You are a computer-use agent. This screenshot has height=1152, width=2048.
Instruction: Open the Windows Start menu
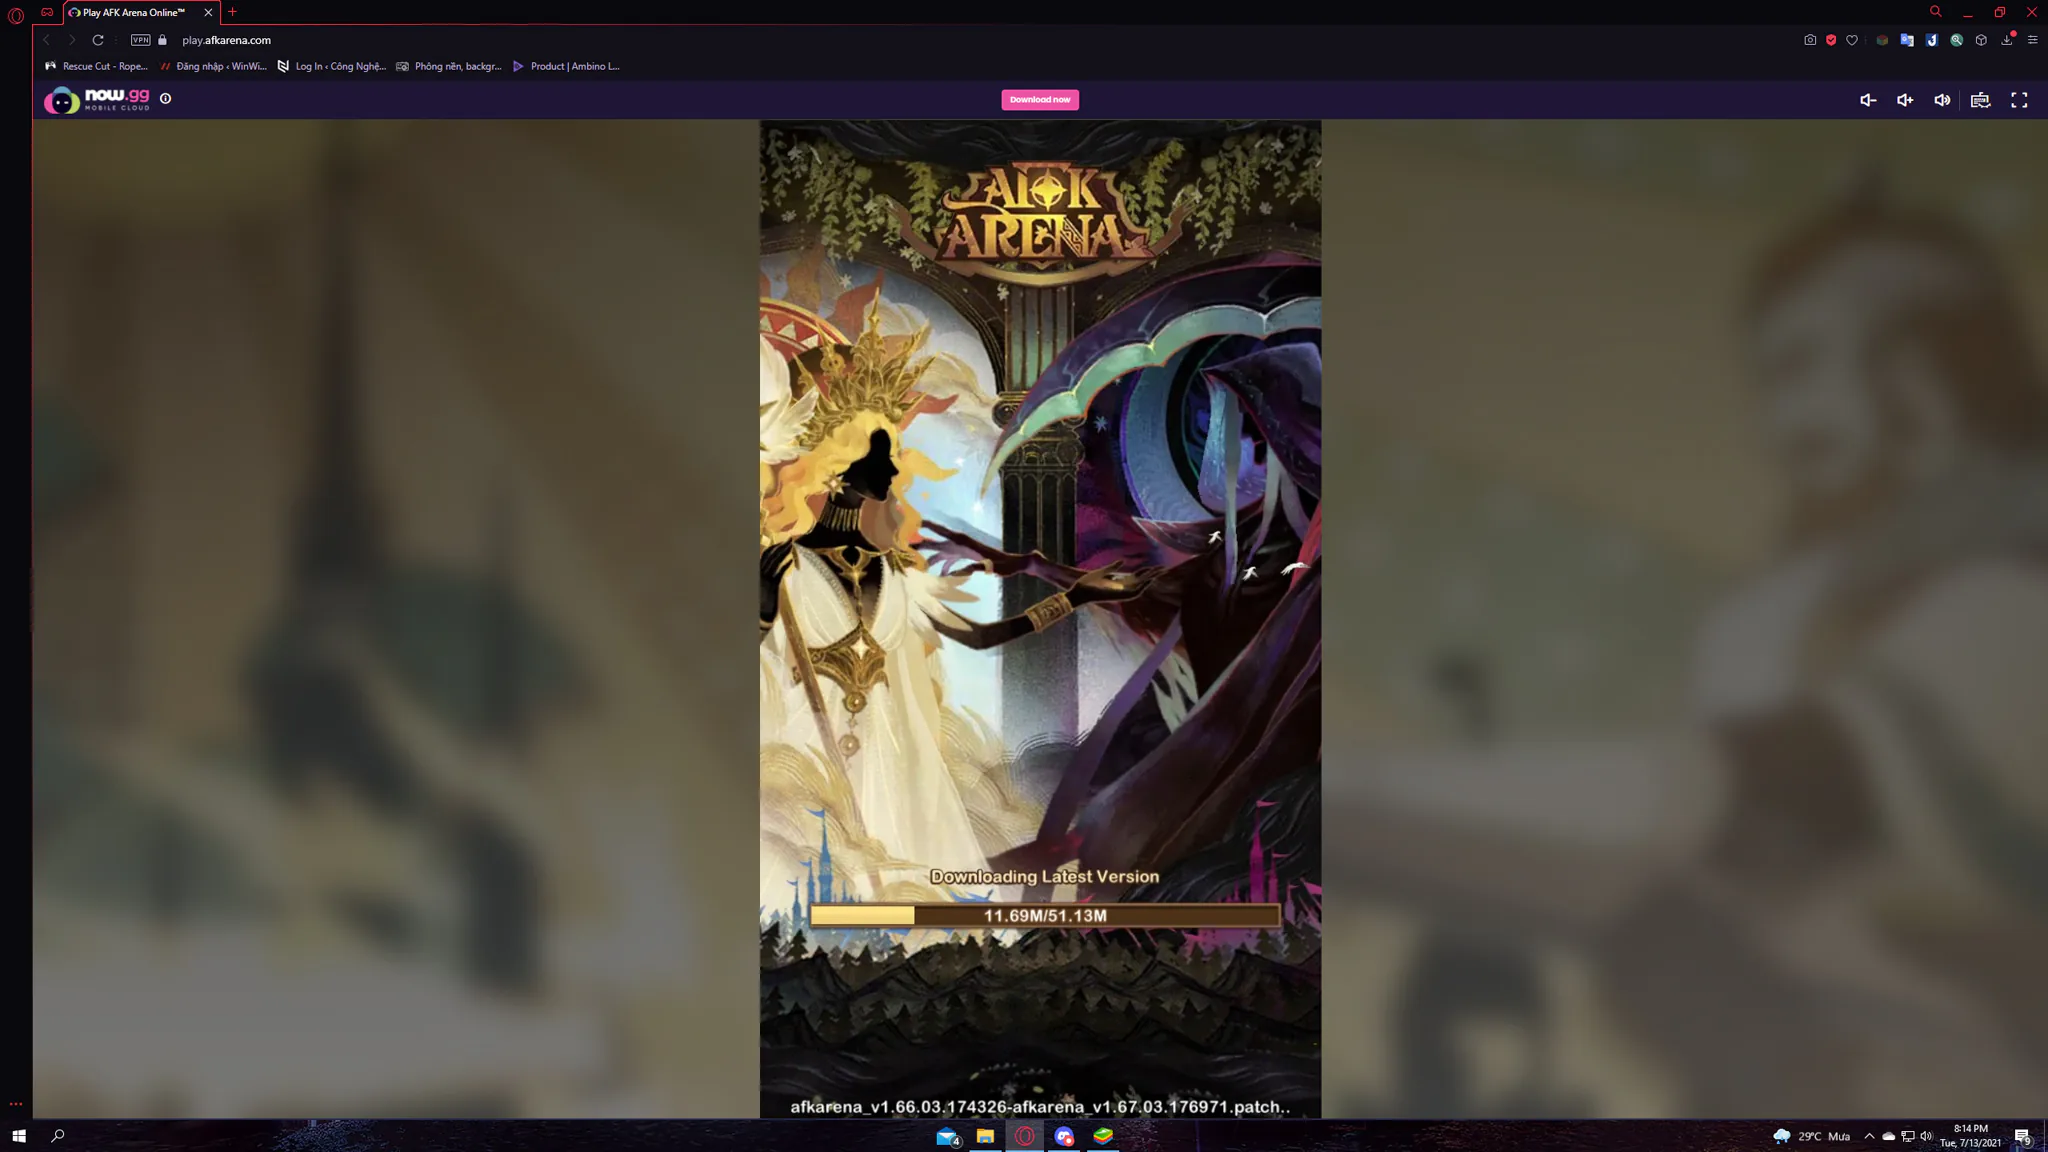(18, 1136)
